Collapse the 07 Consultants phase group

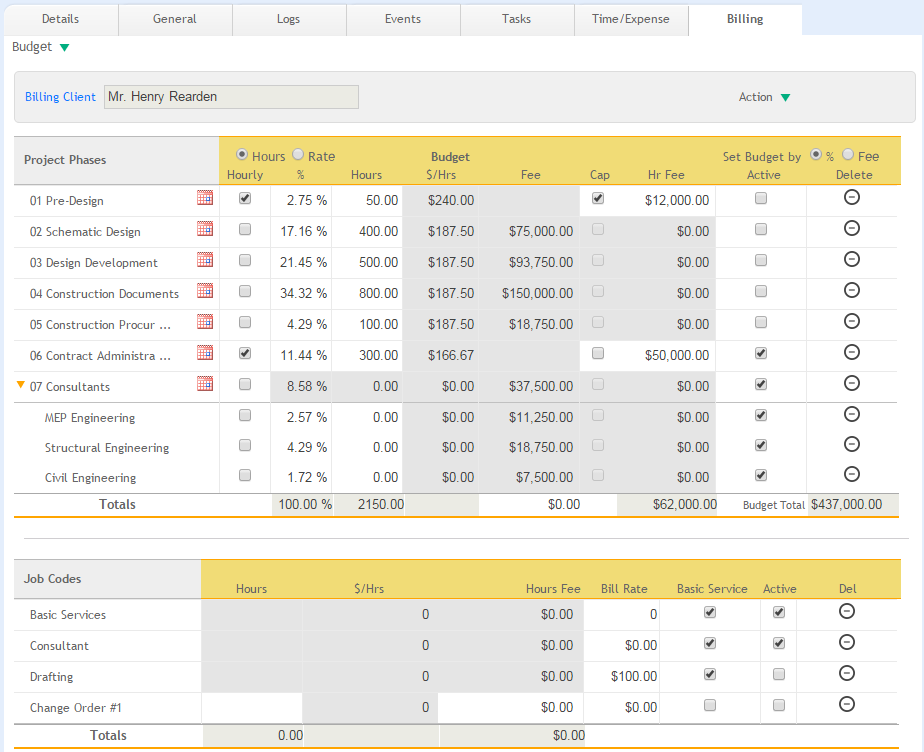pyautogui.click(x=21, y=385)
